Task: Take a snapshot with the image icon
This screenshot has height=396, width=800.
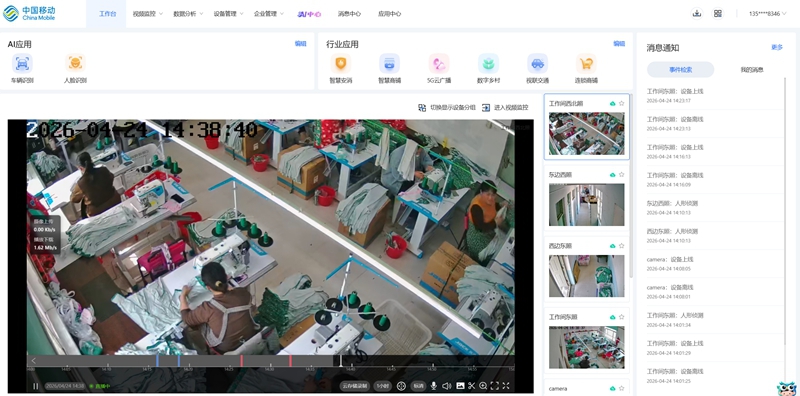Action: tap(460, 386)
